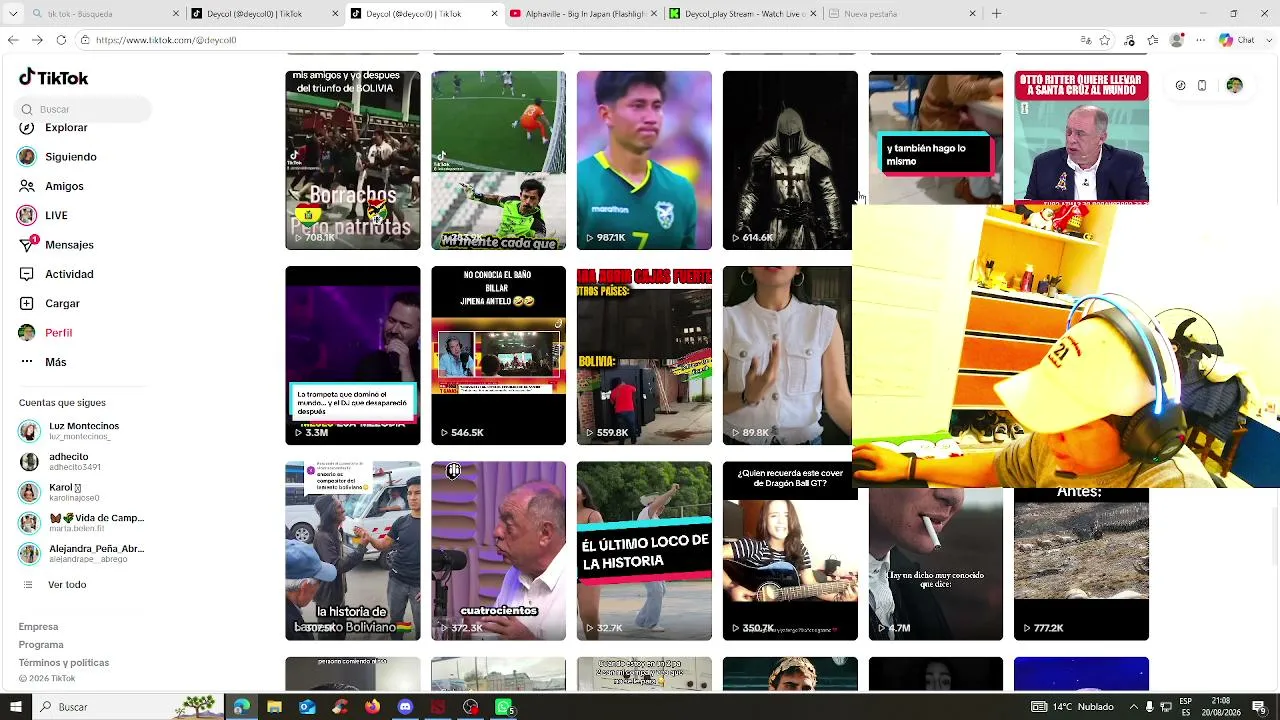
Task: Switch to the first Deycol TikTok tab
Action: pyautogui.click(x=265, y=14)
